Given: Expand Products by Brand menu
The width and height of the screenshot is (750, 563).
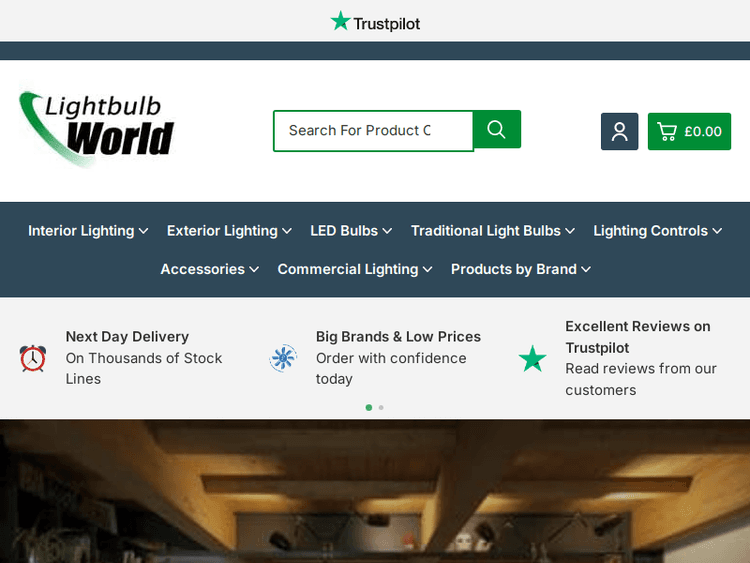Looking at the screenshot, I should point(521,269).
